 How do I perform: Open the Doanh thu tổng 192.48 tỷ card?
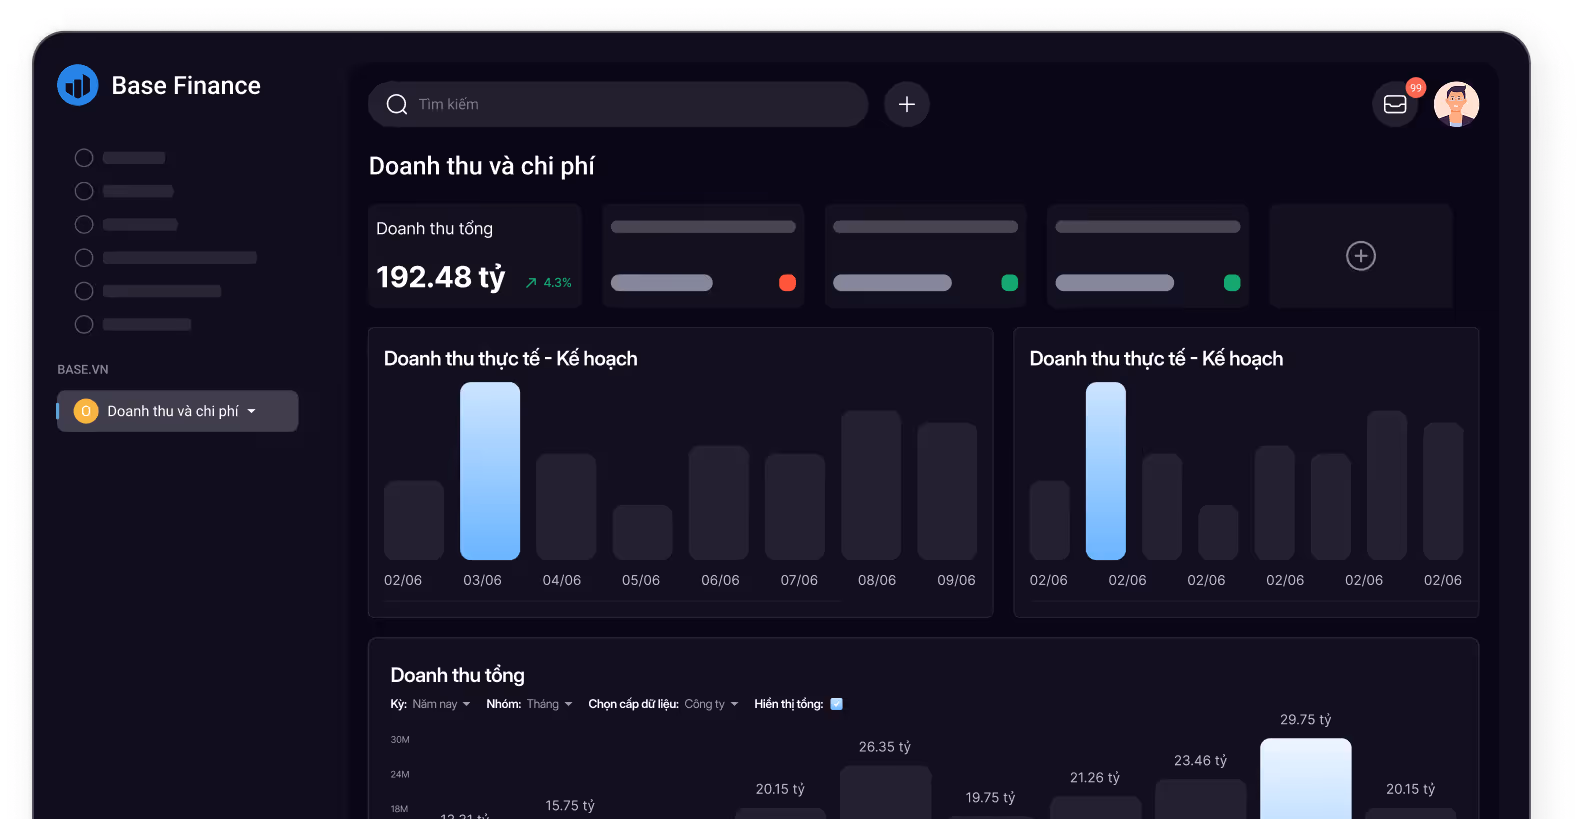[x=475, y=256]
